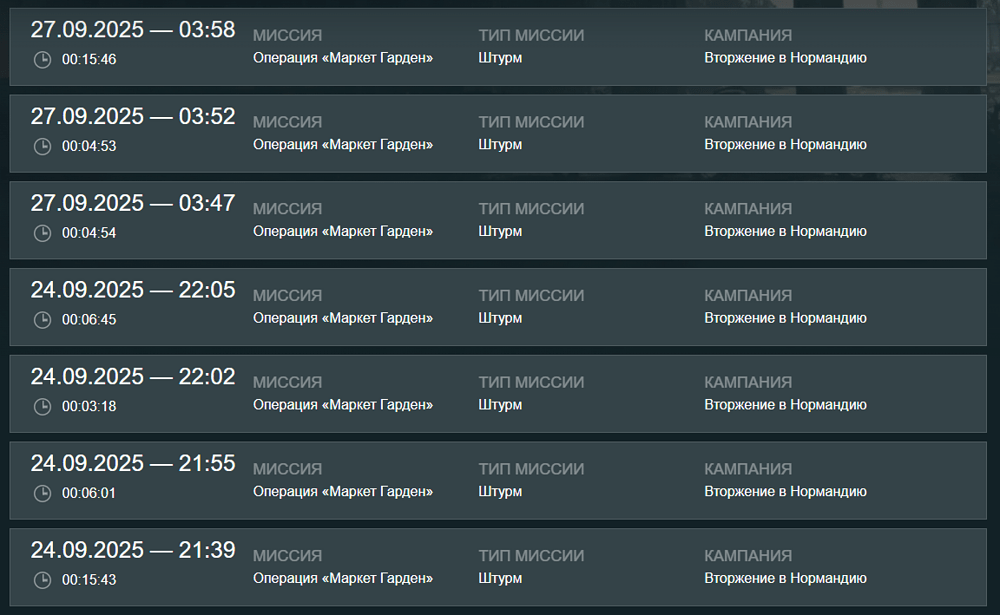Open the 24.09.2025 — 22:02 session entry
Image resolution: width=1000 pixels, height=615 pixels.
click(498, 394)
